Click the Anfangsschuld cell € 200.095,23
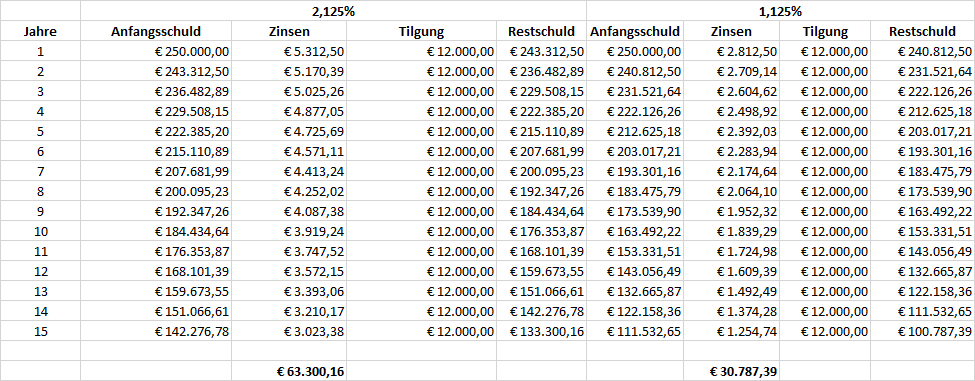The height and width of the screenshot is (381, 975). tap(156, 191)
